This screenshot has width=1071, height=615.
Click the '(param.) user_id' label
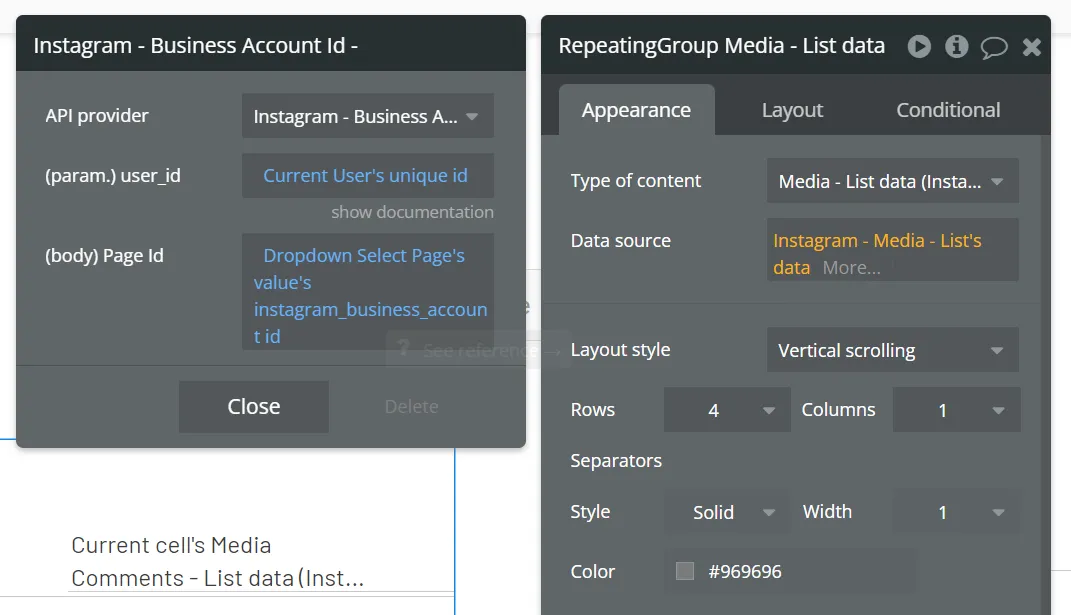(113, 176)
